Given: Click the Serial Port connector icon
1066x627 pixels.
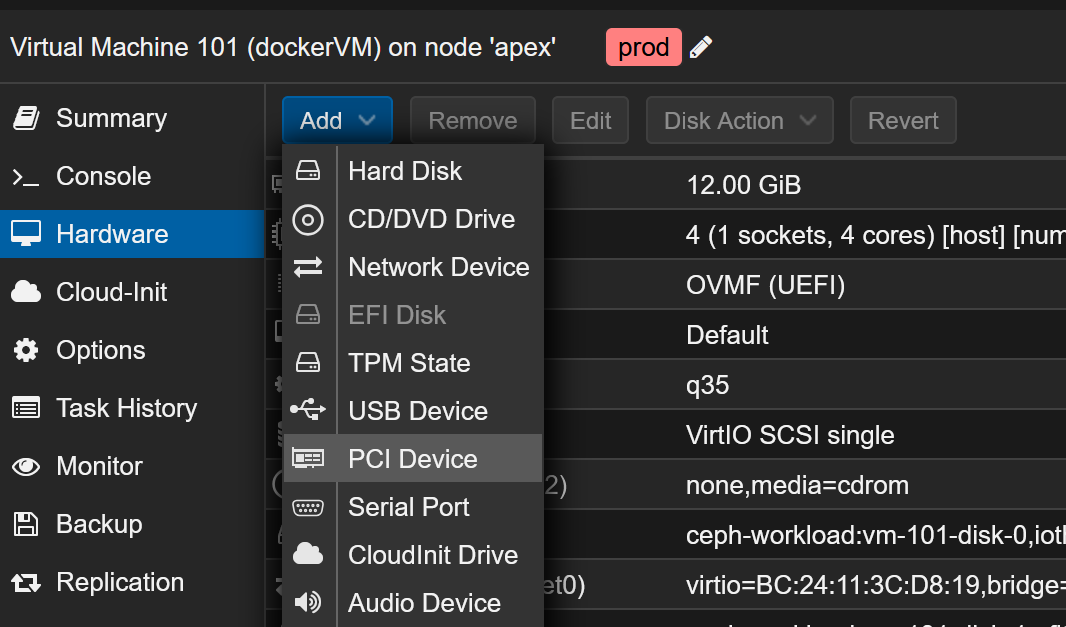Looking at the screenshot, I should (x=308, y=507).
